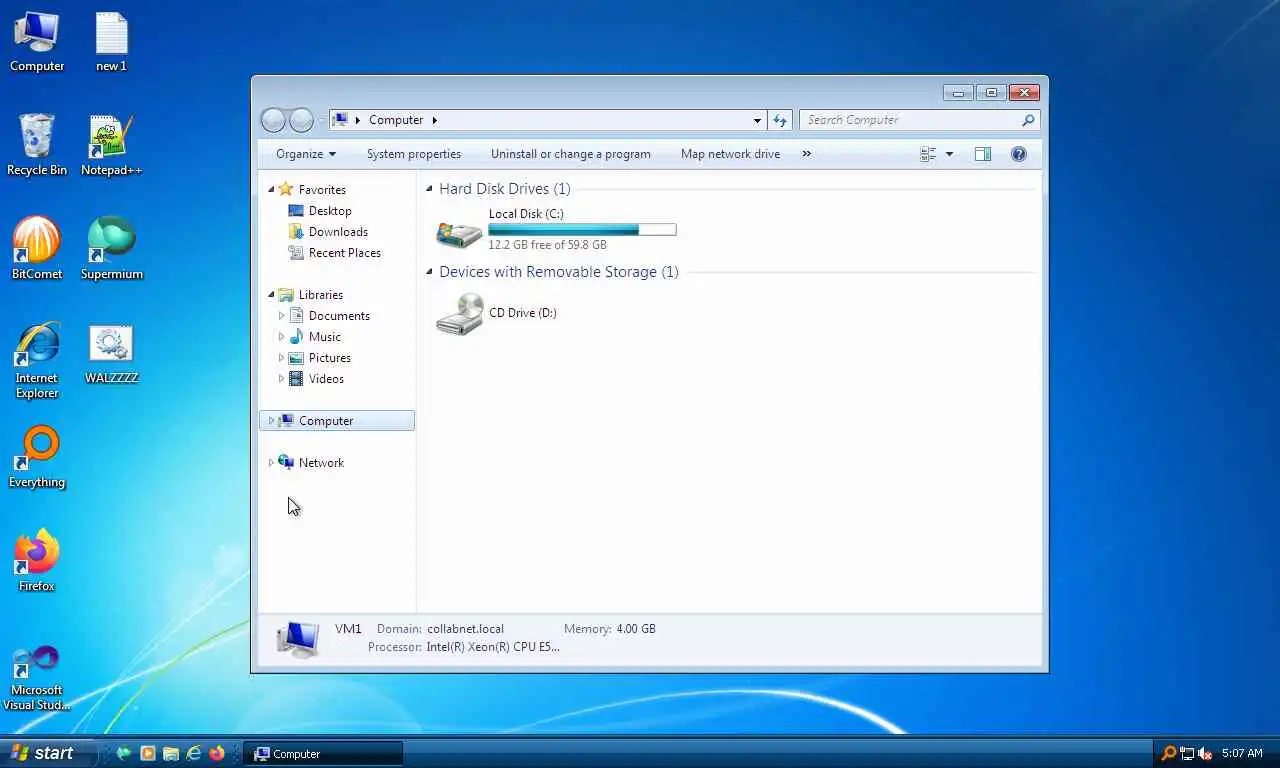
Task: Select the Internet Explorer desktop shortcut
Action: click(x=37, y=361)
